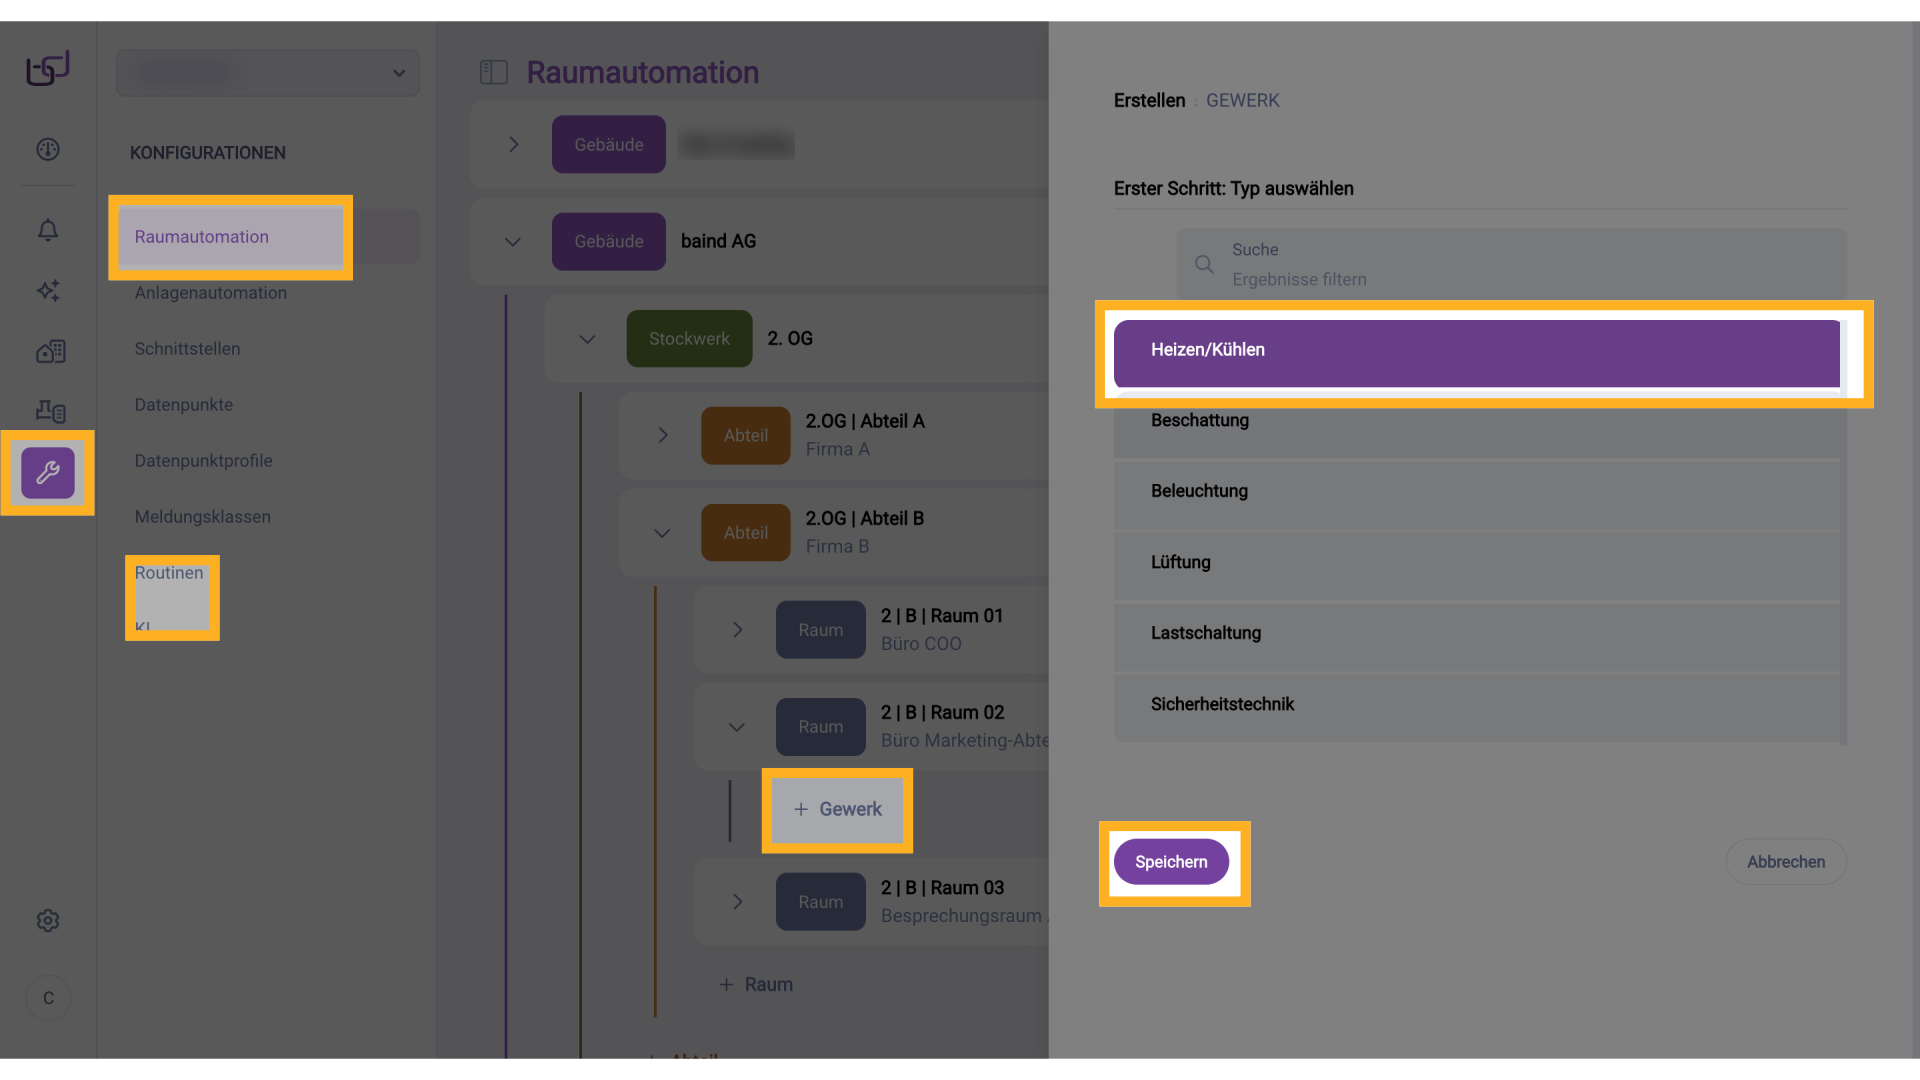Screen dimensions: 1920x1080
Task: Collapse the baind AG building node
Action: (x=513, y=242)
